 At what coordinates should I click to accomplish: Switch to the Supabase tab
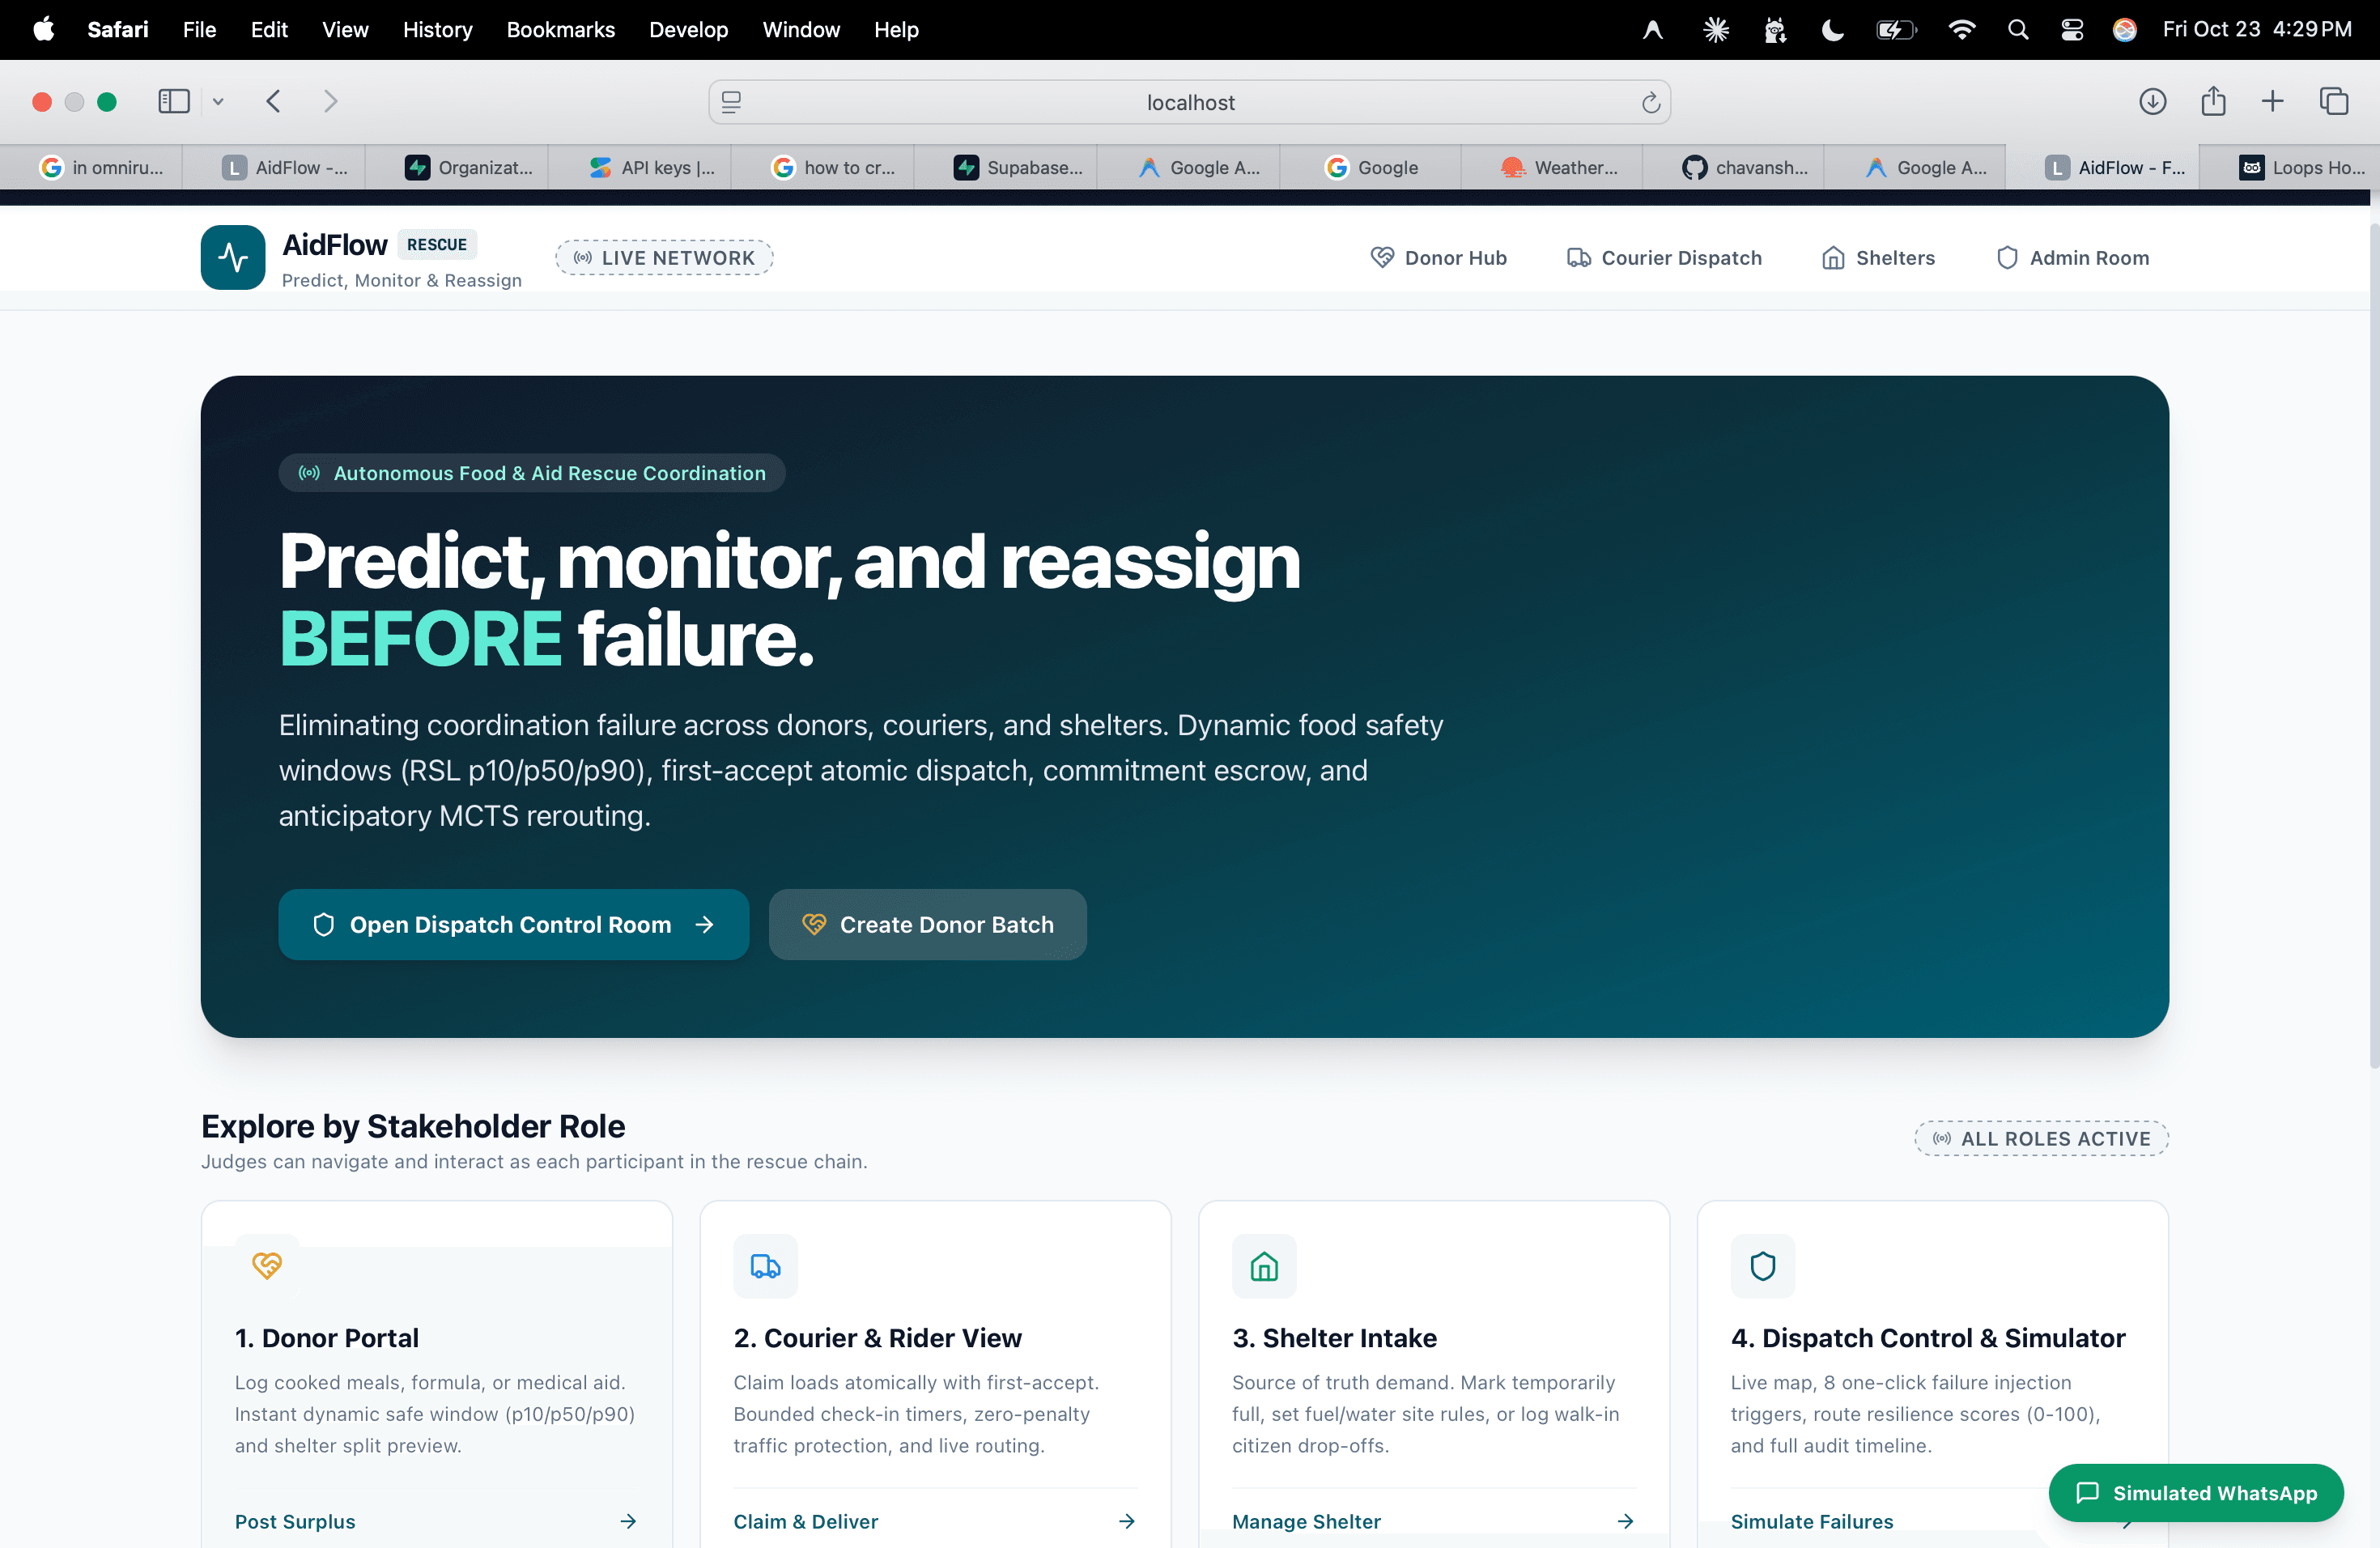click(1005, 167)
